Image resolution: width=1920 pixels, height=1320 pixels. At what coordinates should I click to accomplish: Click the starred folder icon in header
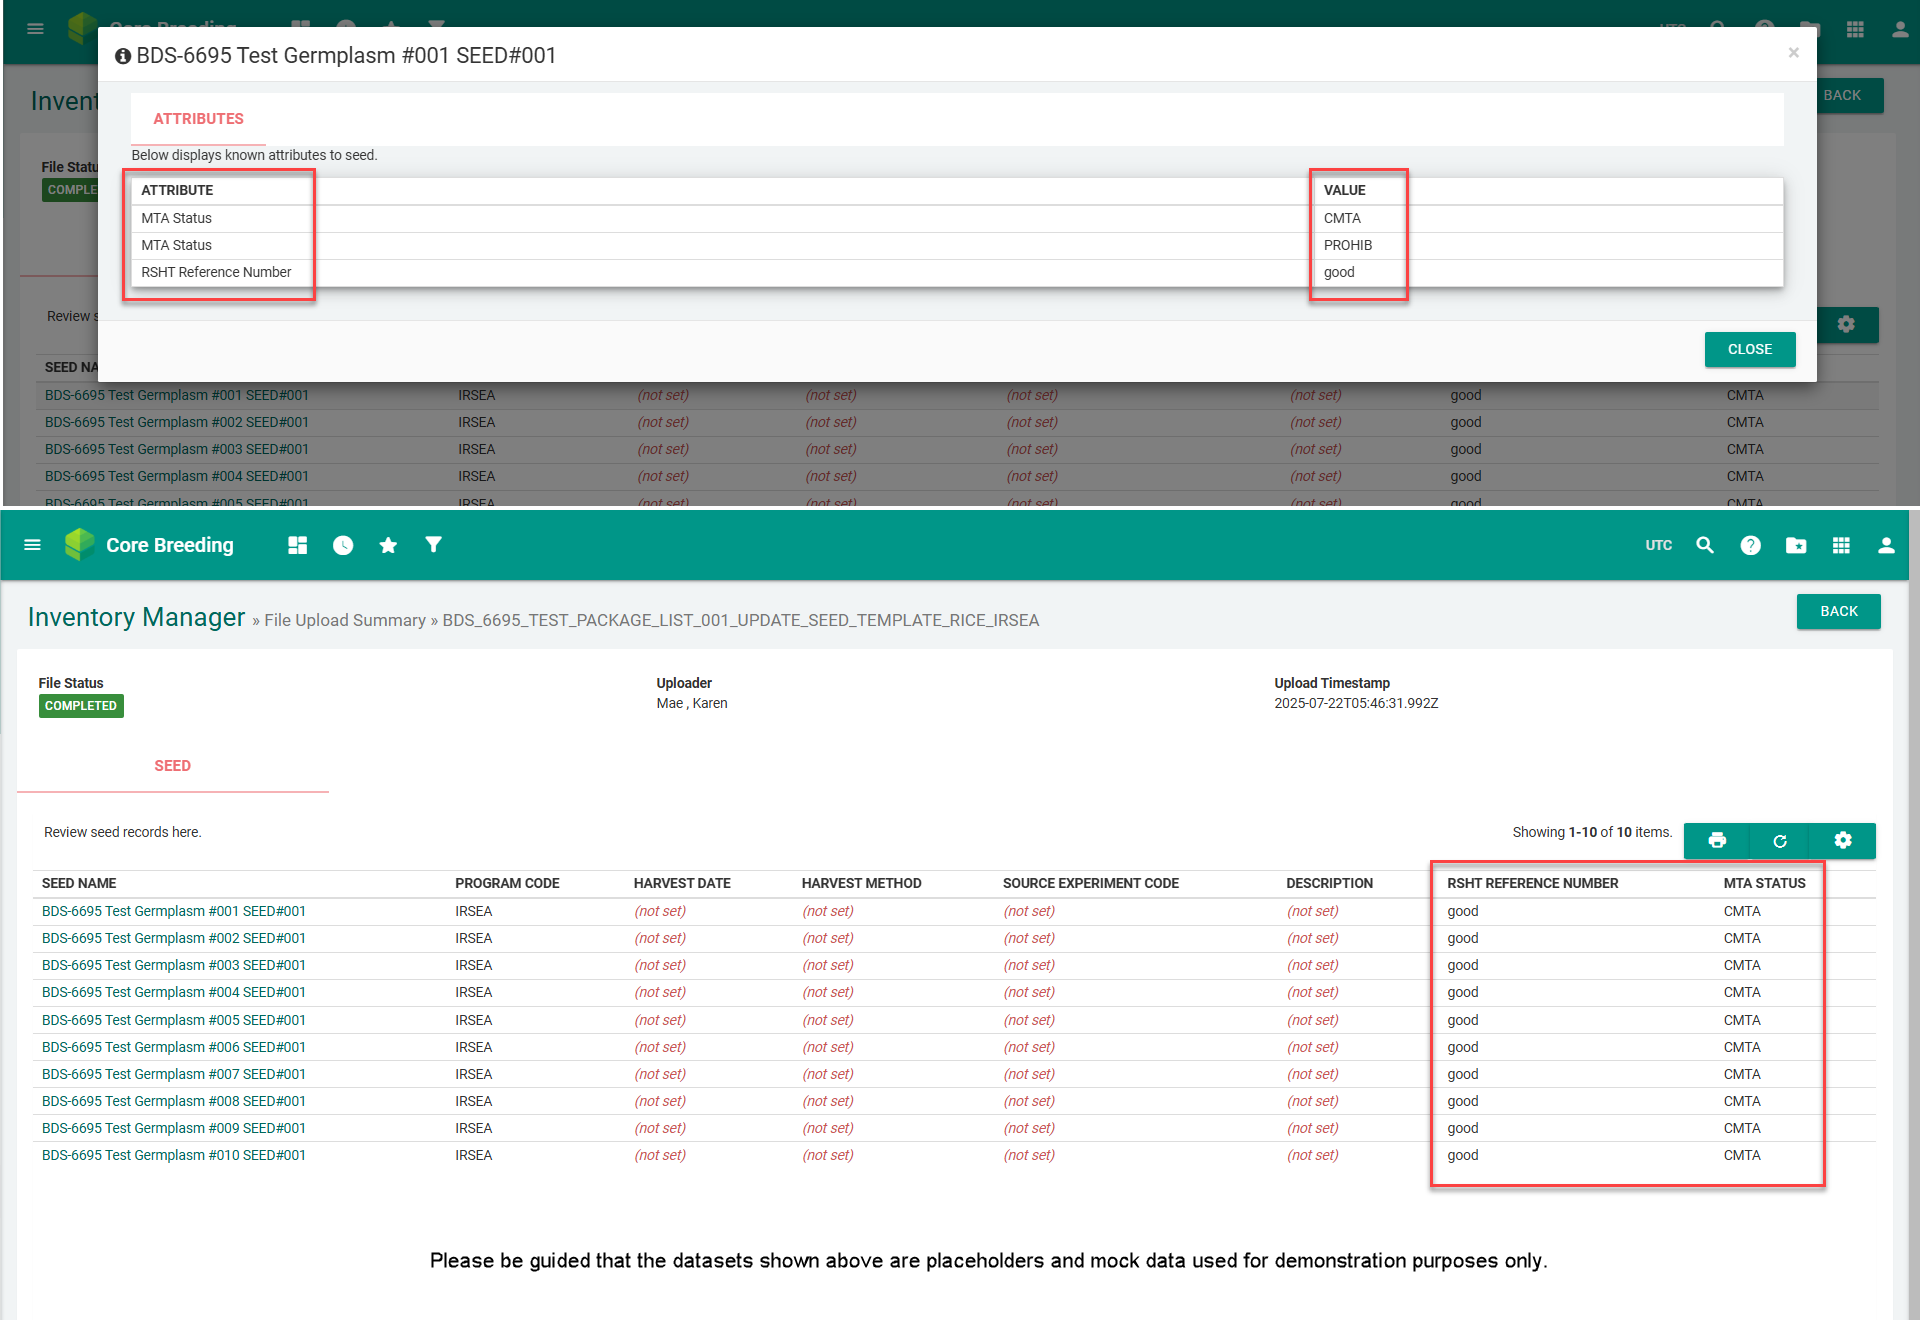click(x=1796, y=545)
